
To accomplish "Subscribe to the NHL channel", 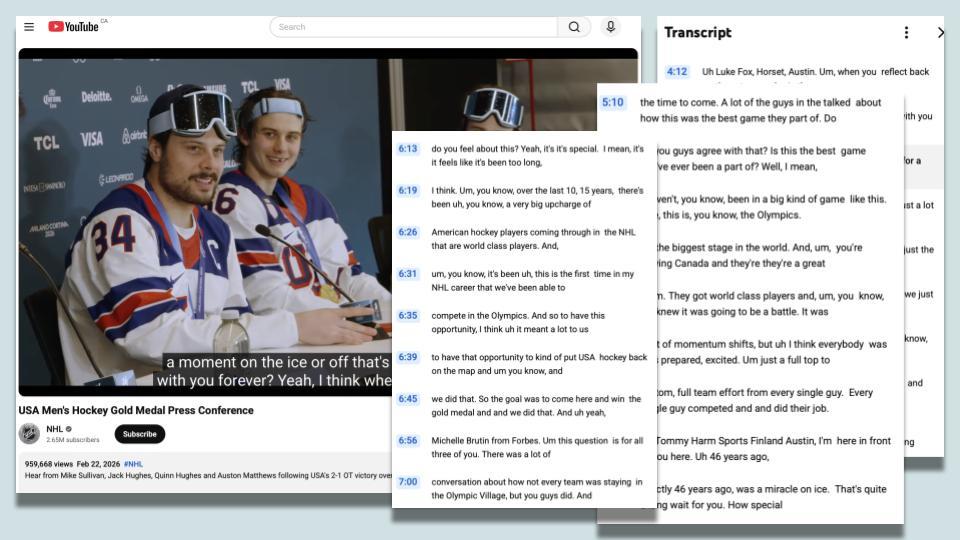I will coord(139,434).
